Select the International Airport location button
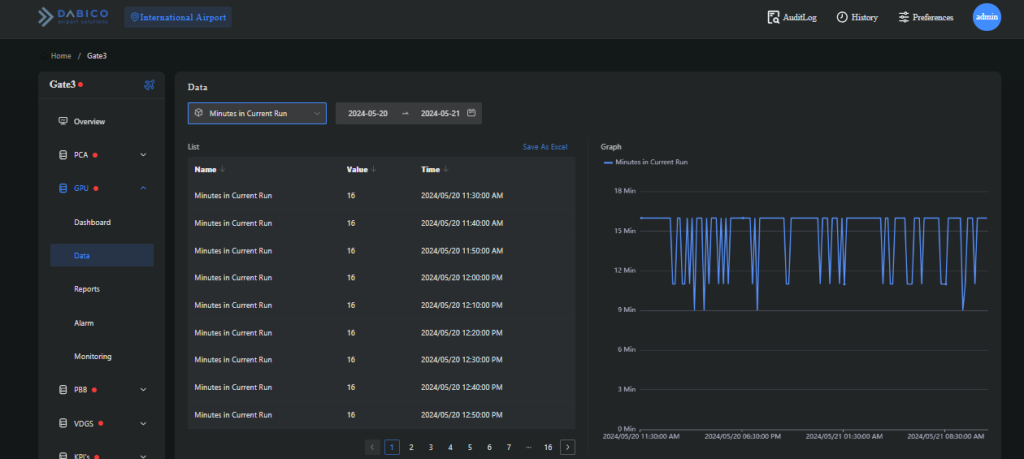The width and height of the screenshot is (1024, 459). pyautogui.click(x=178, y=17)
